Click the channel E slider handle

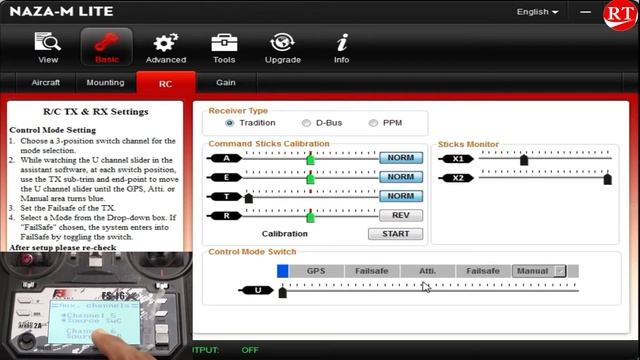point(310,178)
